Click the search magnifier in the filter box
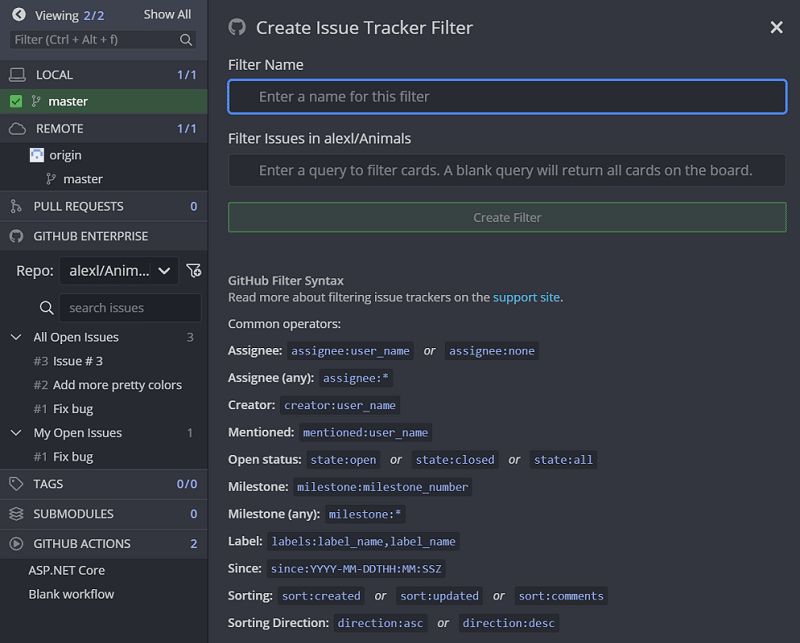The width and height of the screenshot is (800, 643). 186,40
